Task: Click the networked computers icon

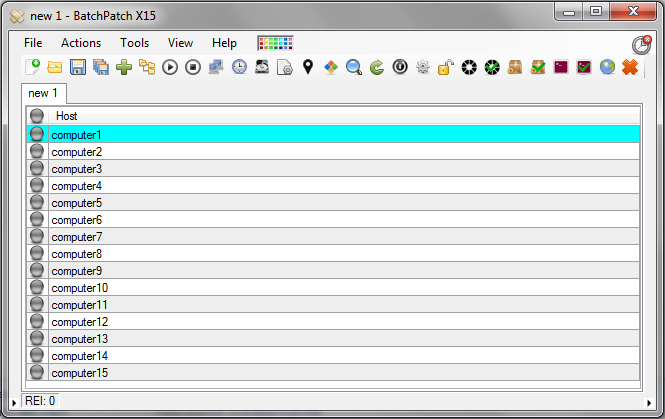Action: 216,67
